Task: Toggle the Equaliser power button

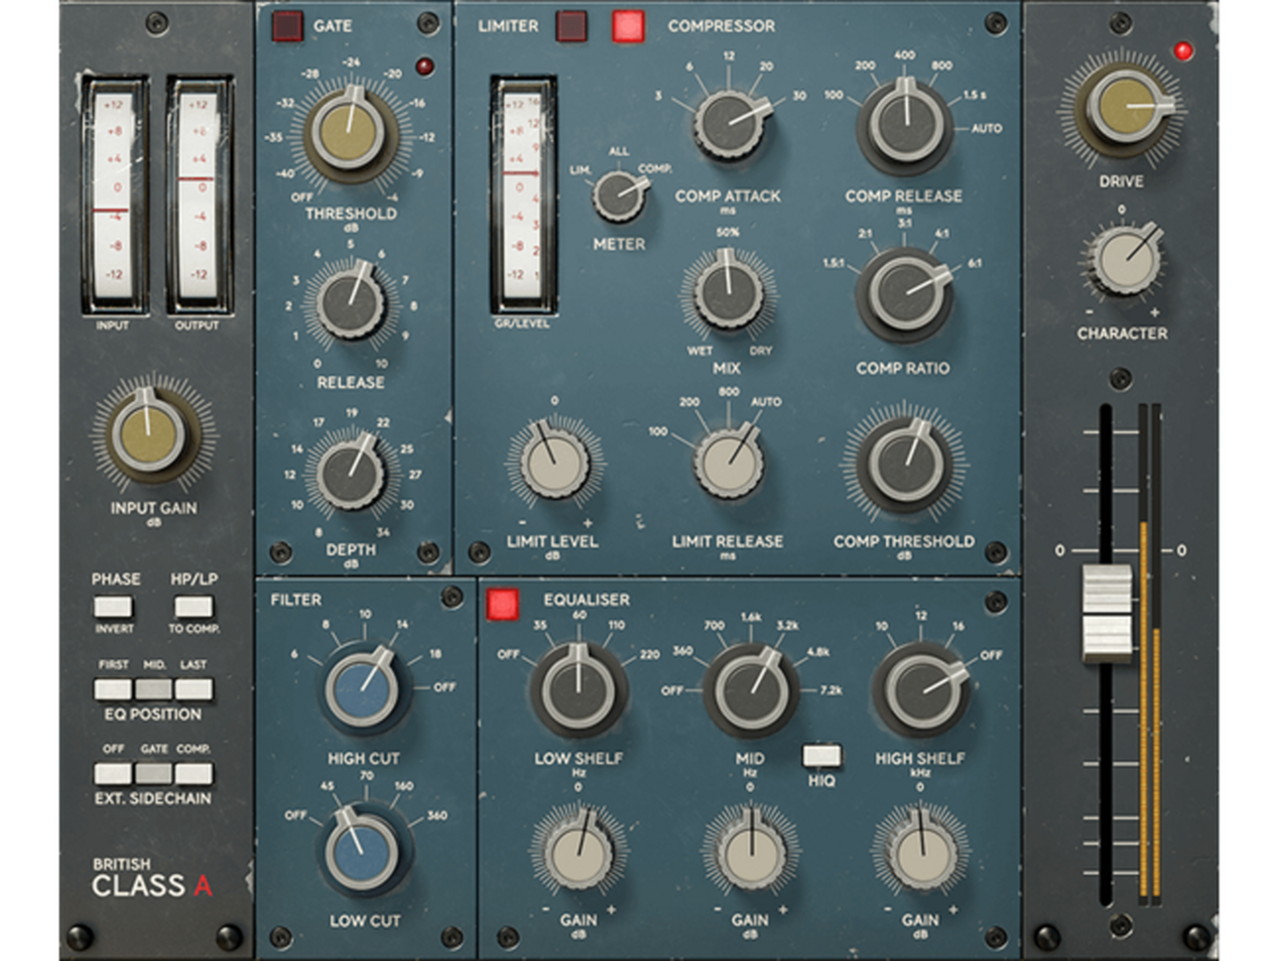Action: pos(503,603)
